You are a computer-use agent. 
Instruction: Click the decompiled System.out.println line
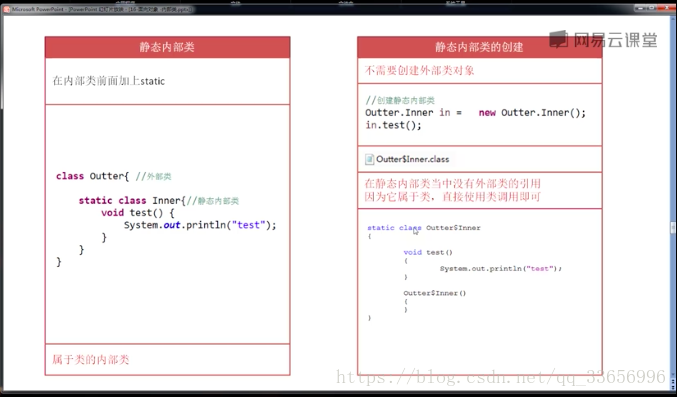[x=501, y=269]
